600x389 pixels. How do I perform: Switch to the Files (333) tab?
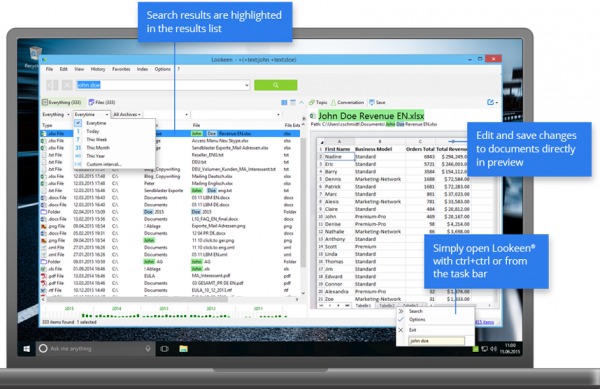(x=102, y=103)
